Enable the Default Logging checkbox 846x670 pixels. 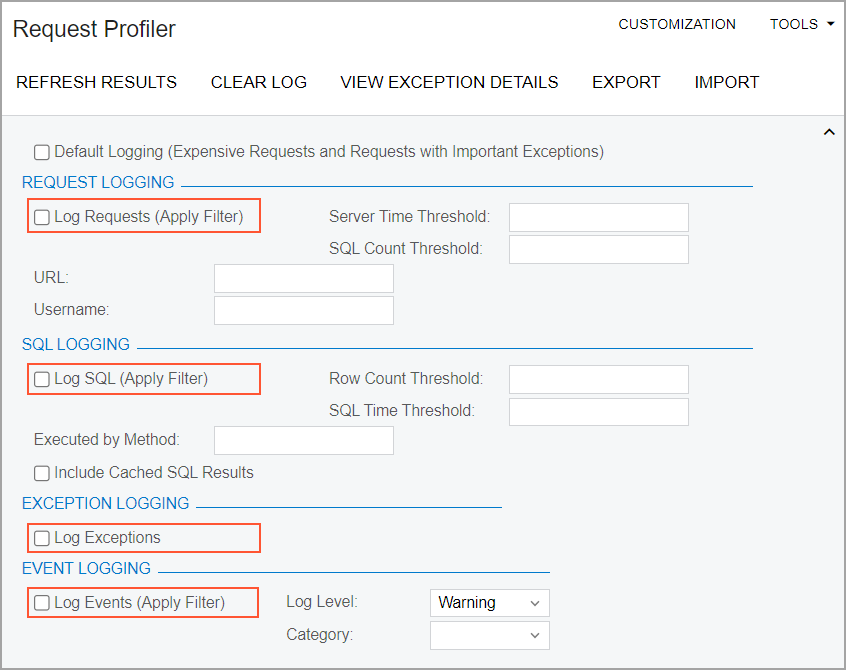[x=42, y=153]
